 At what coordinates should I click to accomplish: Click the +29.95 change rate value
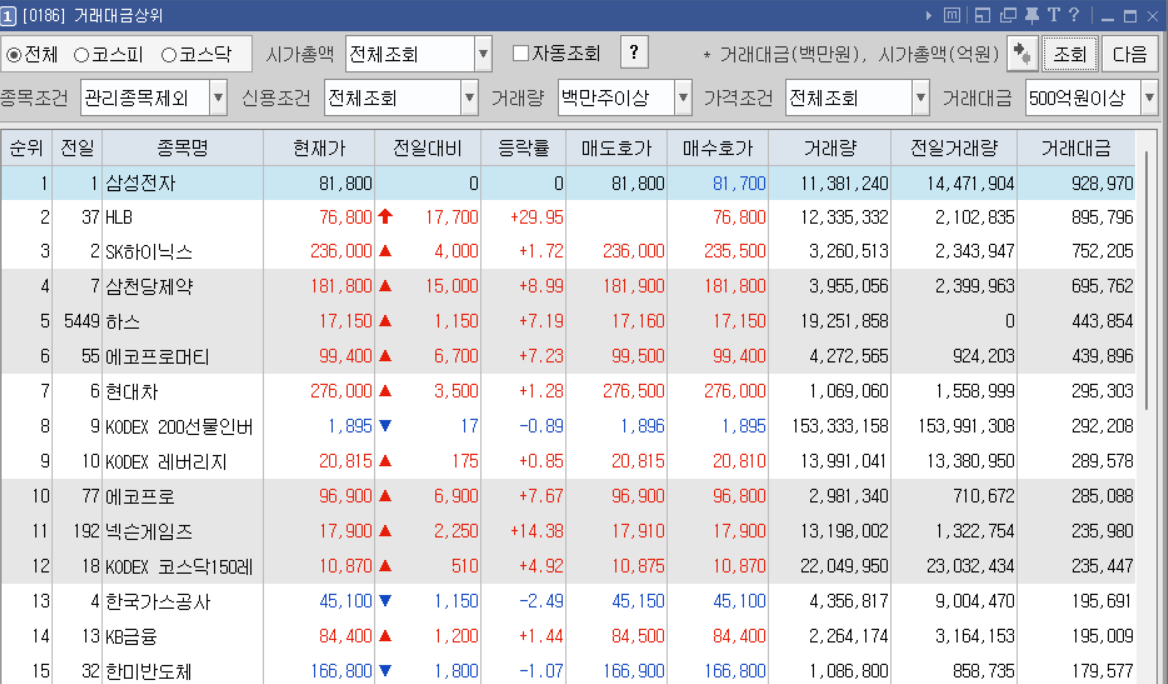[x=536, y=218]
